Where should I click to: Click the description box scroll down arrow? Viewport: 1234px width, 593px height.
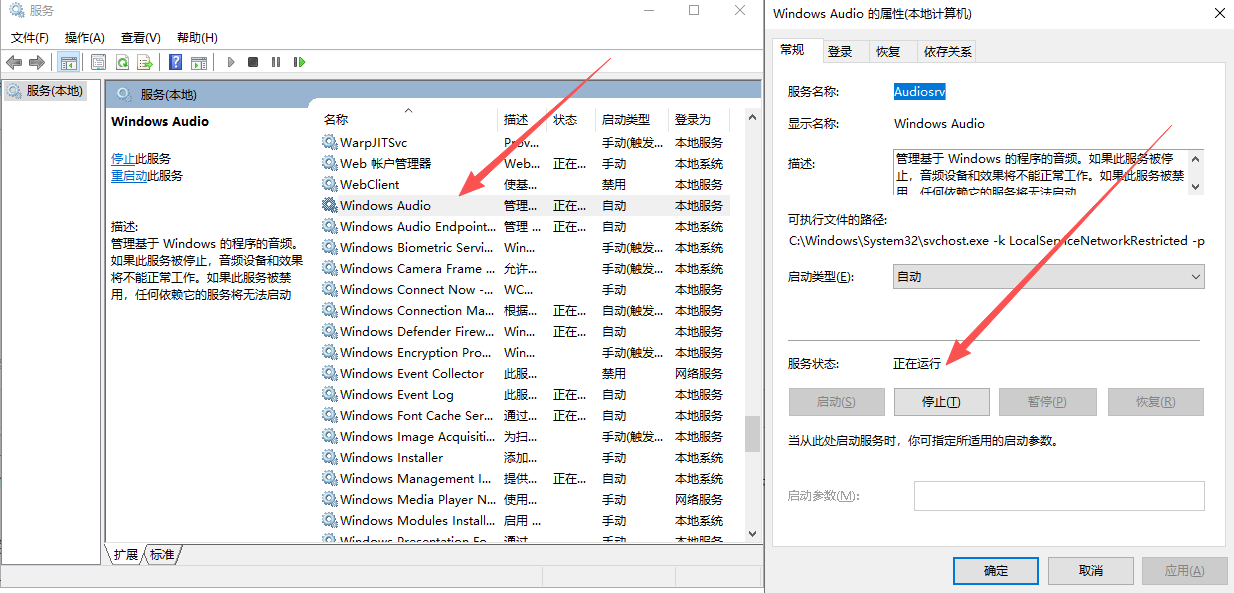click(1197, 186)
